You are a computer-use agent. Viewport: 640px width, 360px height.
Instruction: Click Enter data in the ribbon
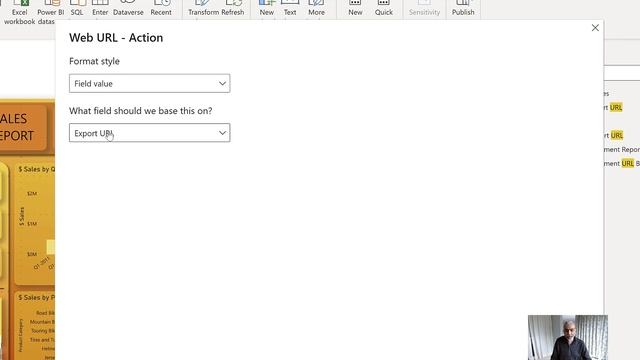tap(100, 9)
